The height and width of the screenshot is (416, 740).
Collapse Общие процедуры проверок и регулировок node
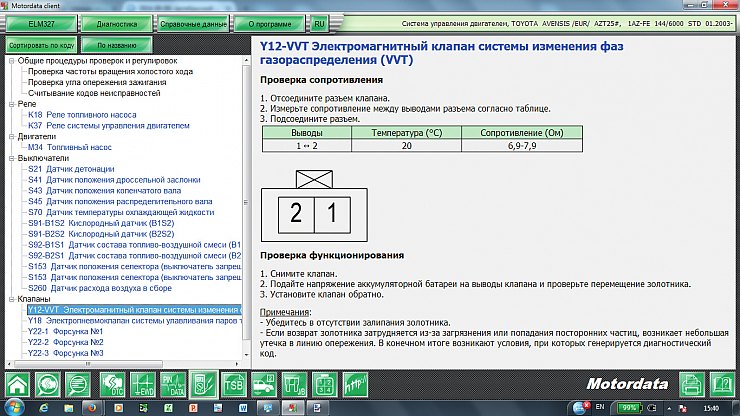click(x=12, y=61)
